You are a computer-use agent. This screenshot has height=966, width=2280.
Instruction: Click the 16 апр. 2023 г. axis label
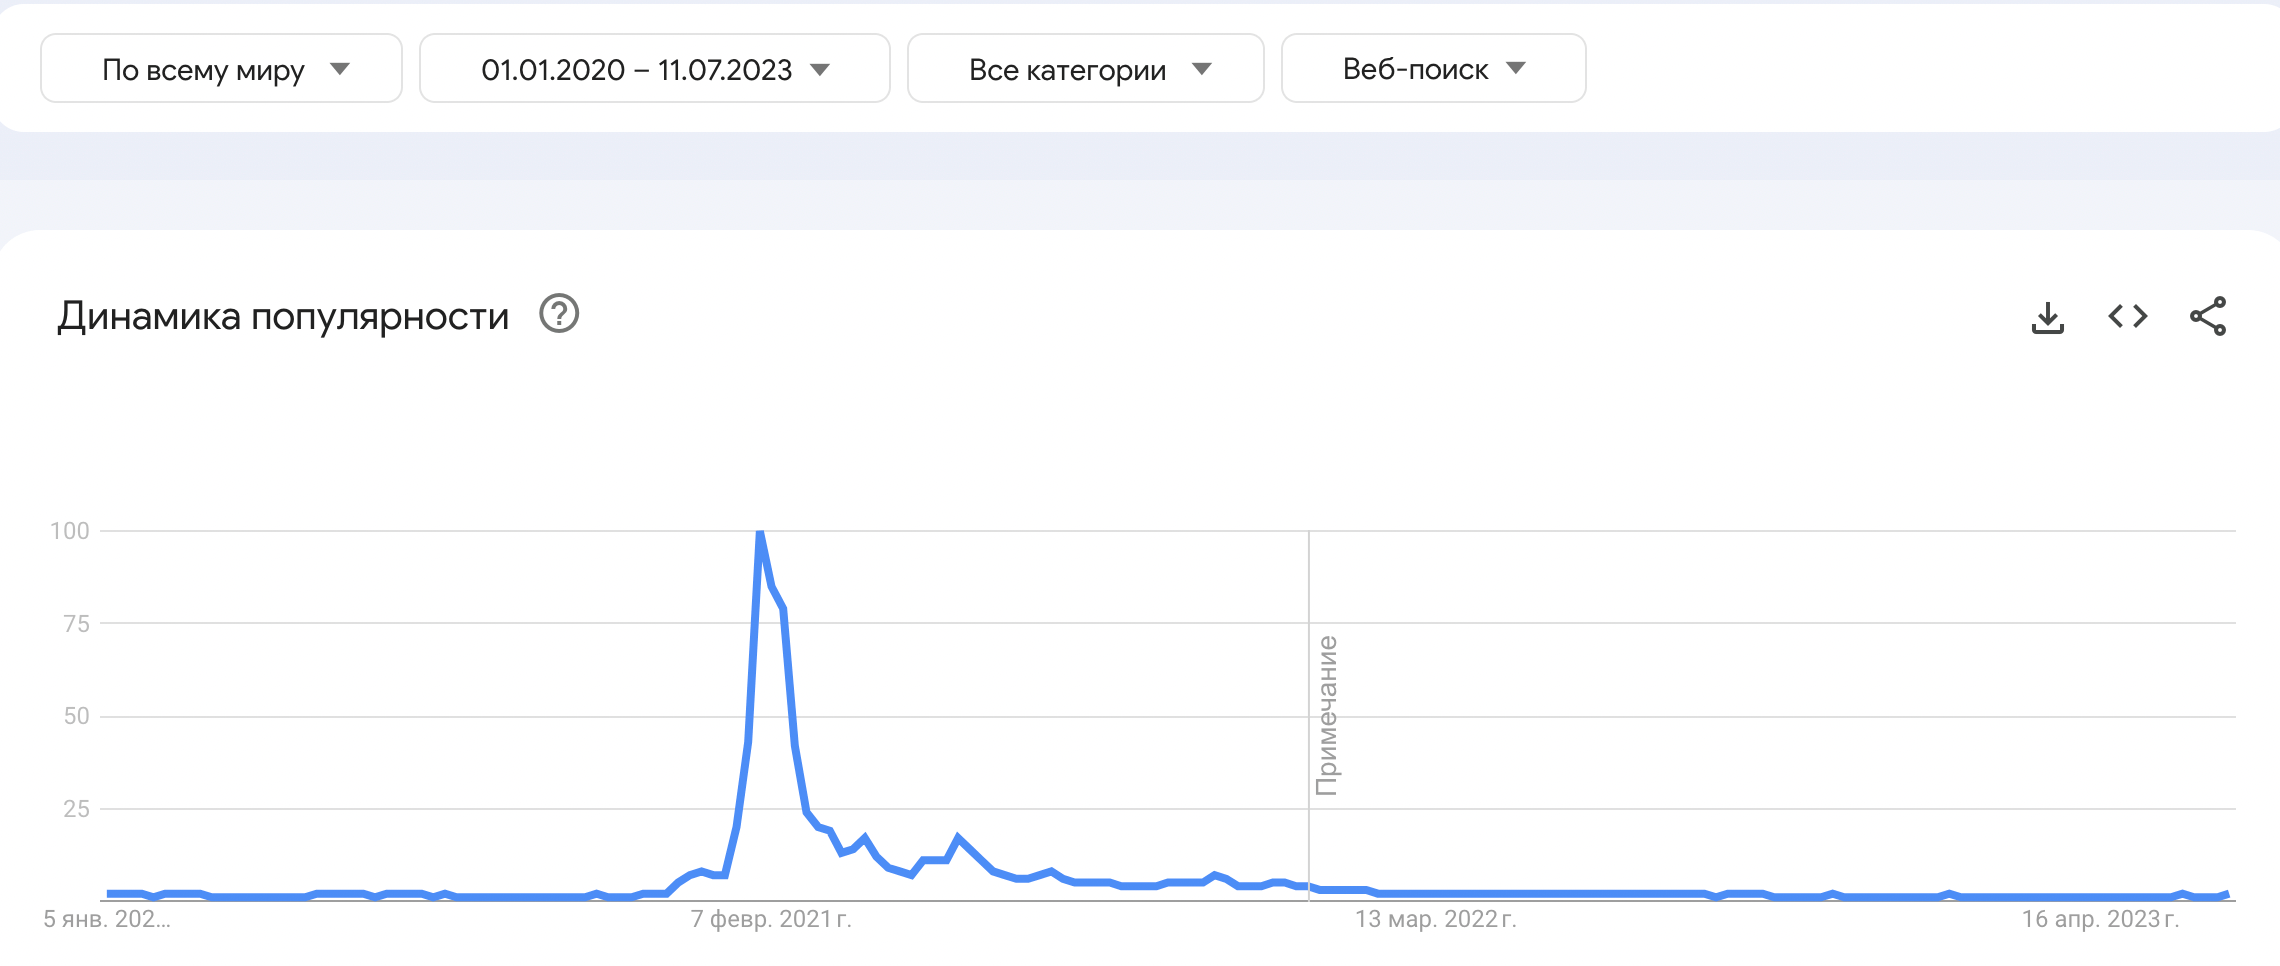pyautogui.click(x=2100, y=919)
